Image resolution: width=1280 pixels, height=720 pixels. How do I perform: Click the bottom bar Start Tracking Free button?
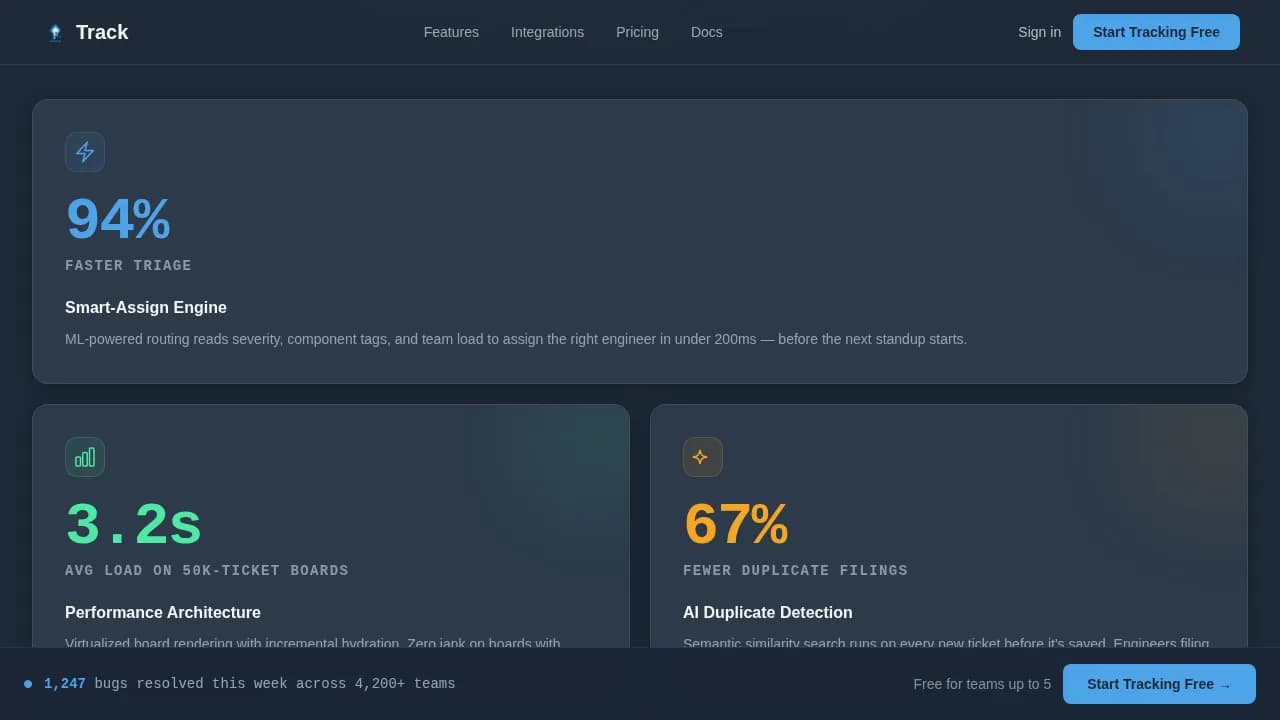[x=1159, y=684]
